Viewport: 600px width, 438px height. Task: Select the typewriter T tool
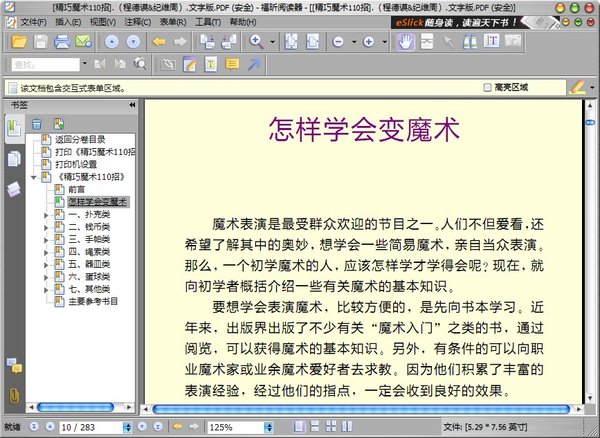coord(210,64)
